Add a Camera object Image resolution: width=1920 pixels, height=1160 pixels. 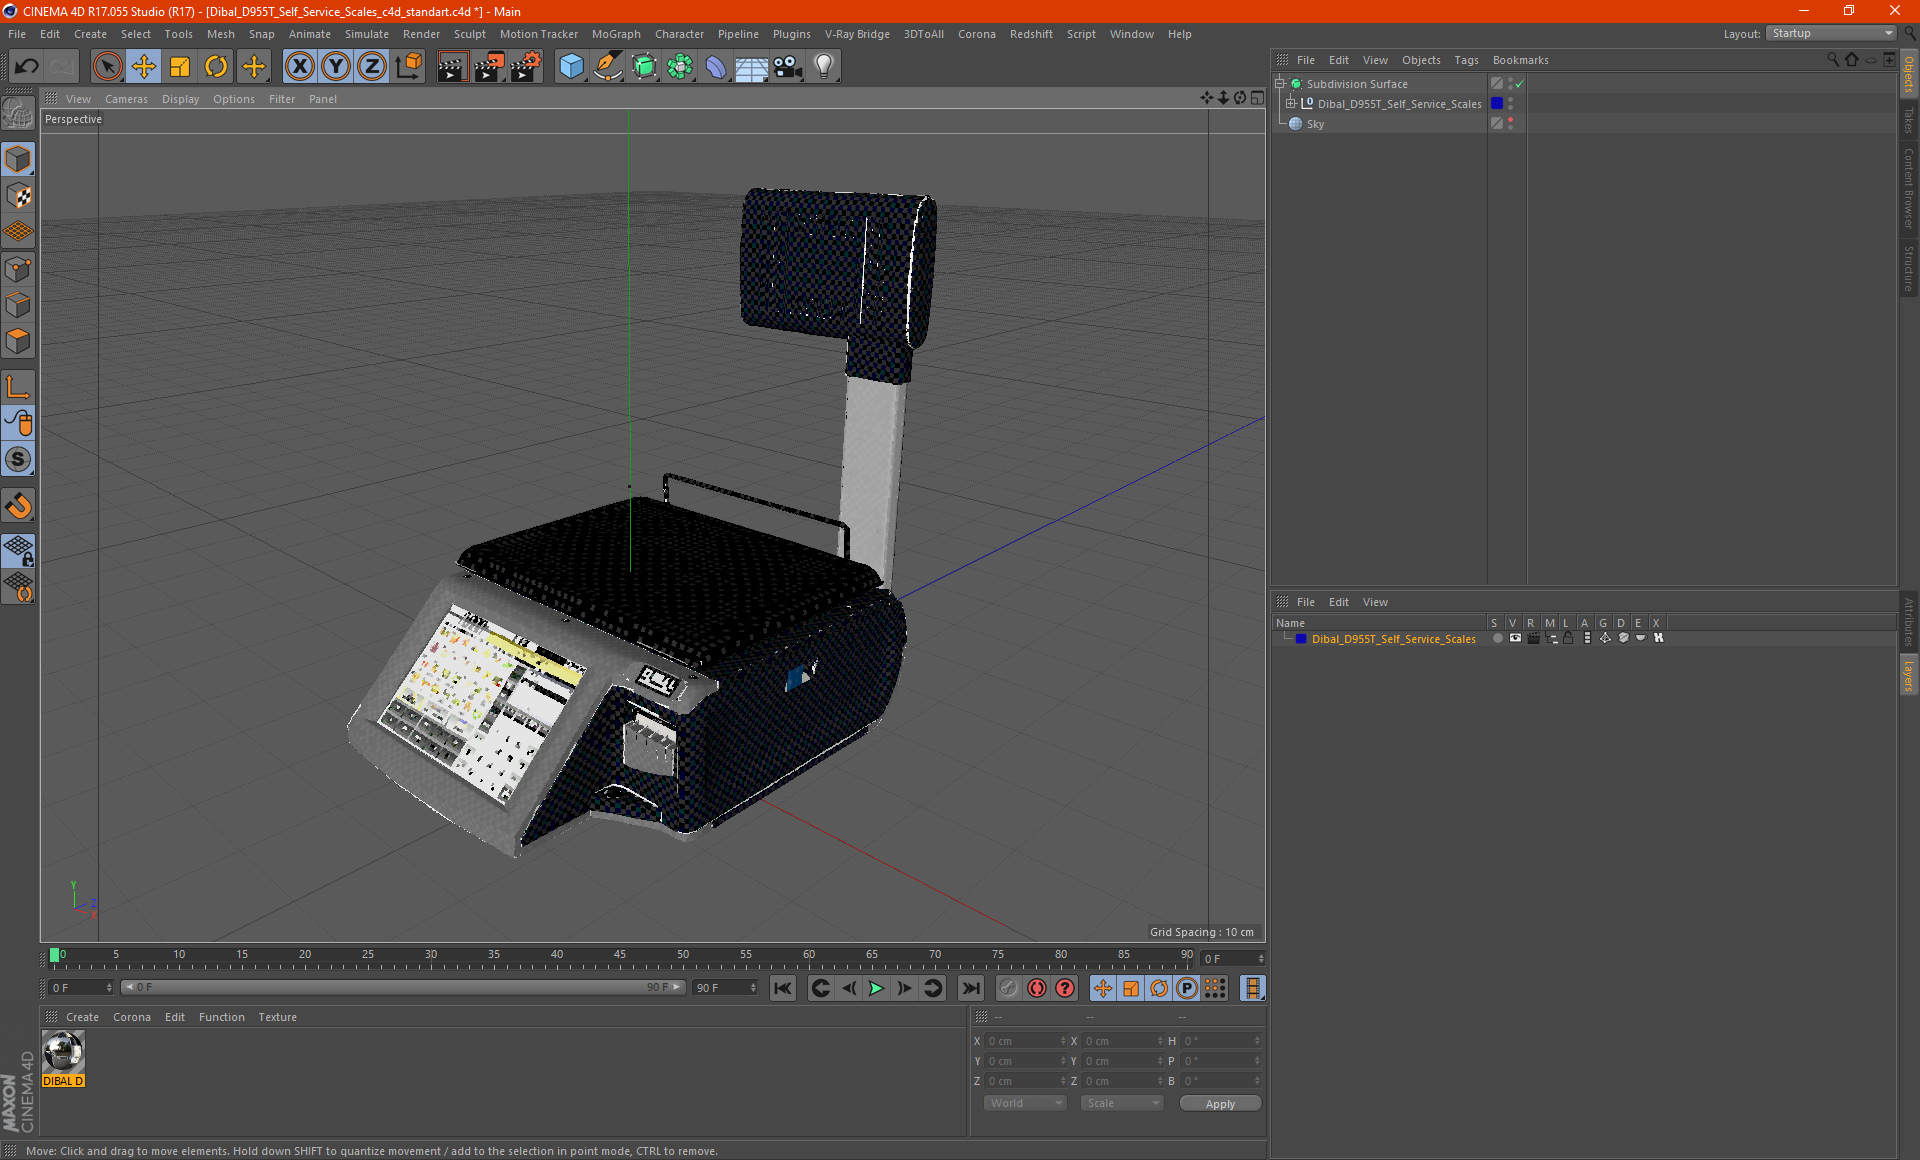coord(788,67)
